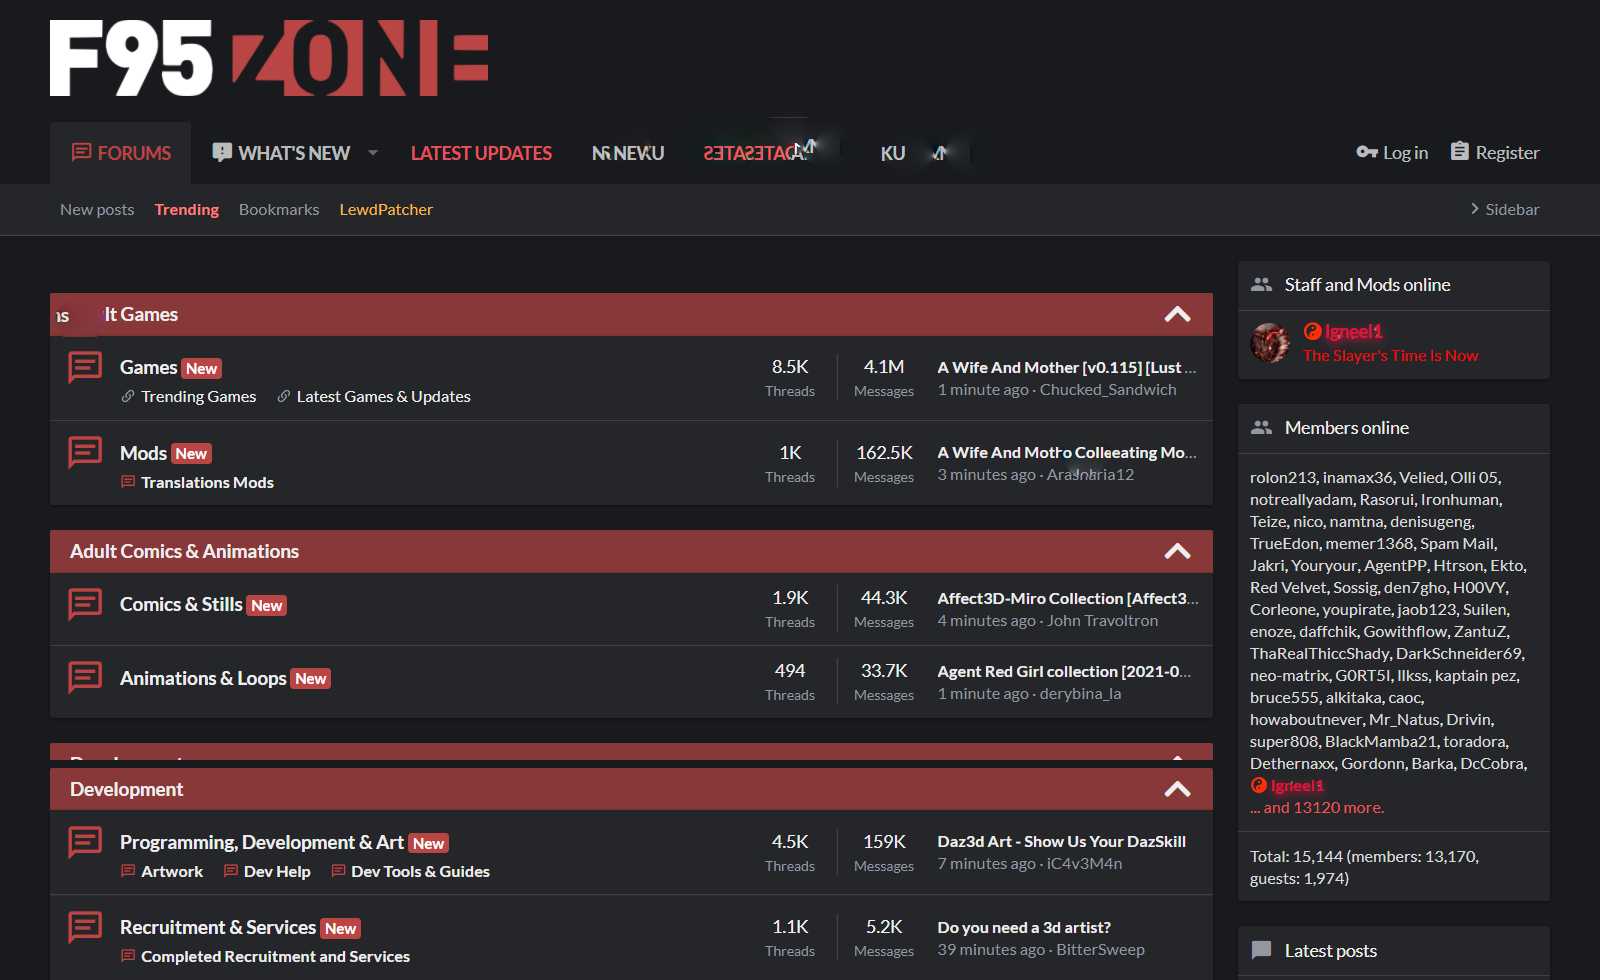
Task: Open derybina_la user profile
Action: click(1080, 694)
